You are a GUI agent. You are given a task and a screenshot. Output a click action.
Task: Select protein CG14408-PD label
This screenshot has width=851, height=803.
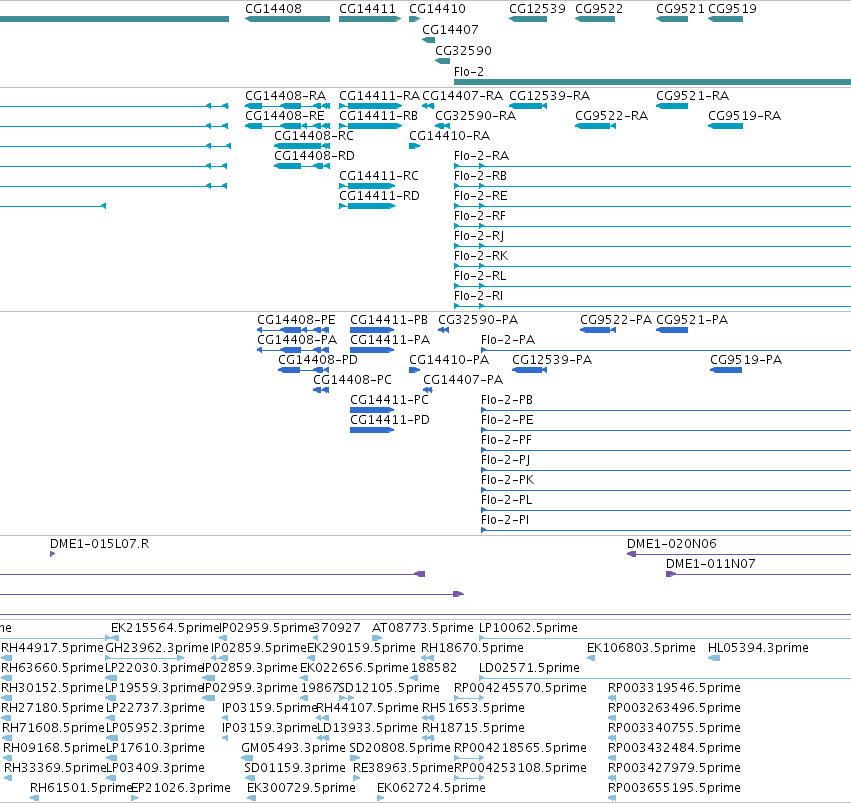(318, 360)
